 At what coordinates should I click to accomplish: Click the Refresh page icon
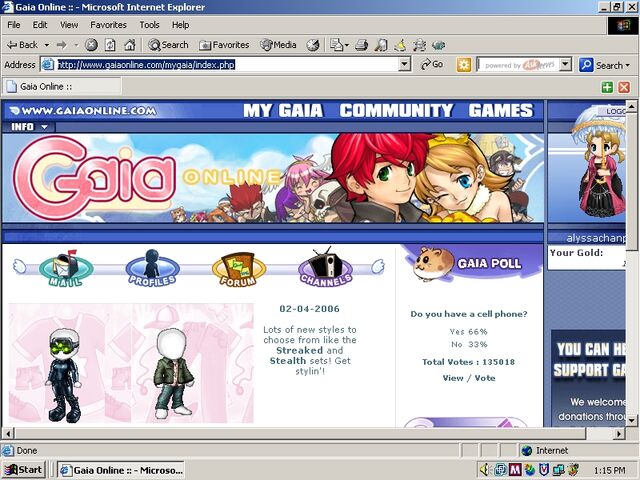pos(110,45)
